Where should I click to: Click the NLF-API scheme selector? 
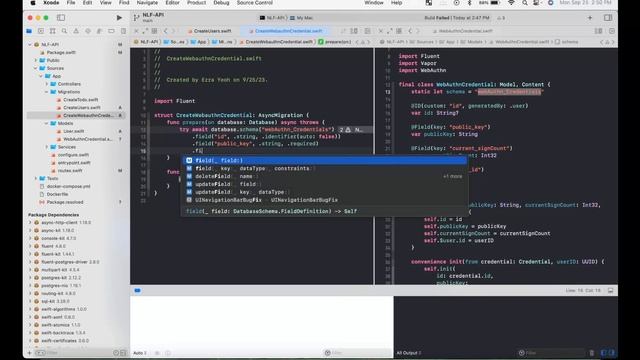[272, 18]
